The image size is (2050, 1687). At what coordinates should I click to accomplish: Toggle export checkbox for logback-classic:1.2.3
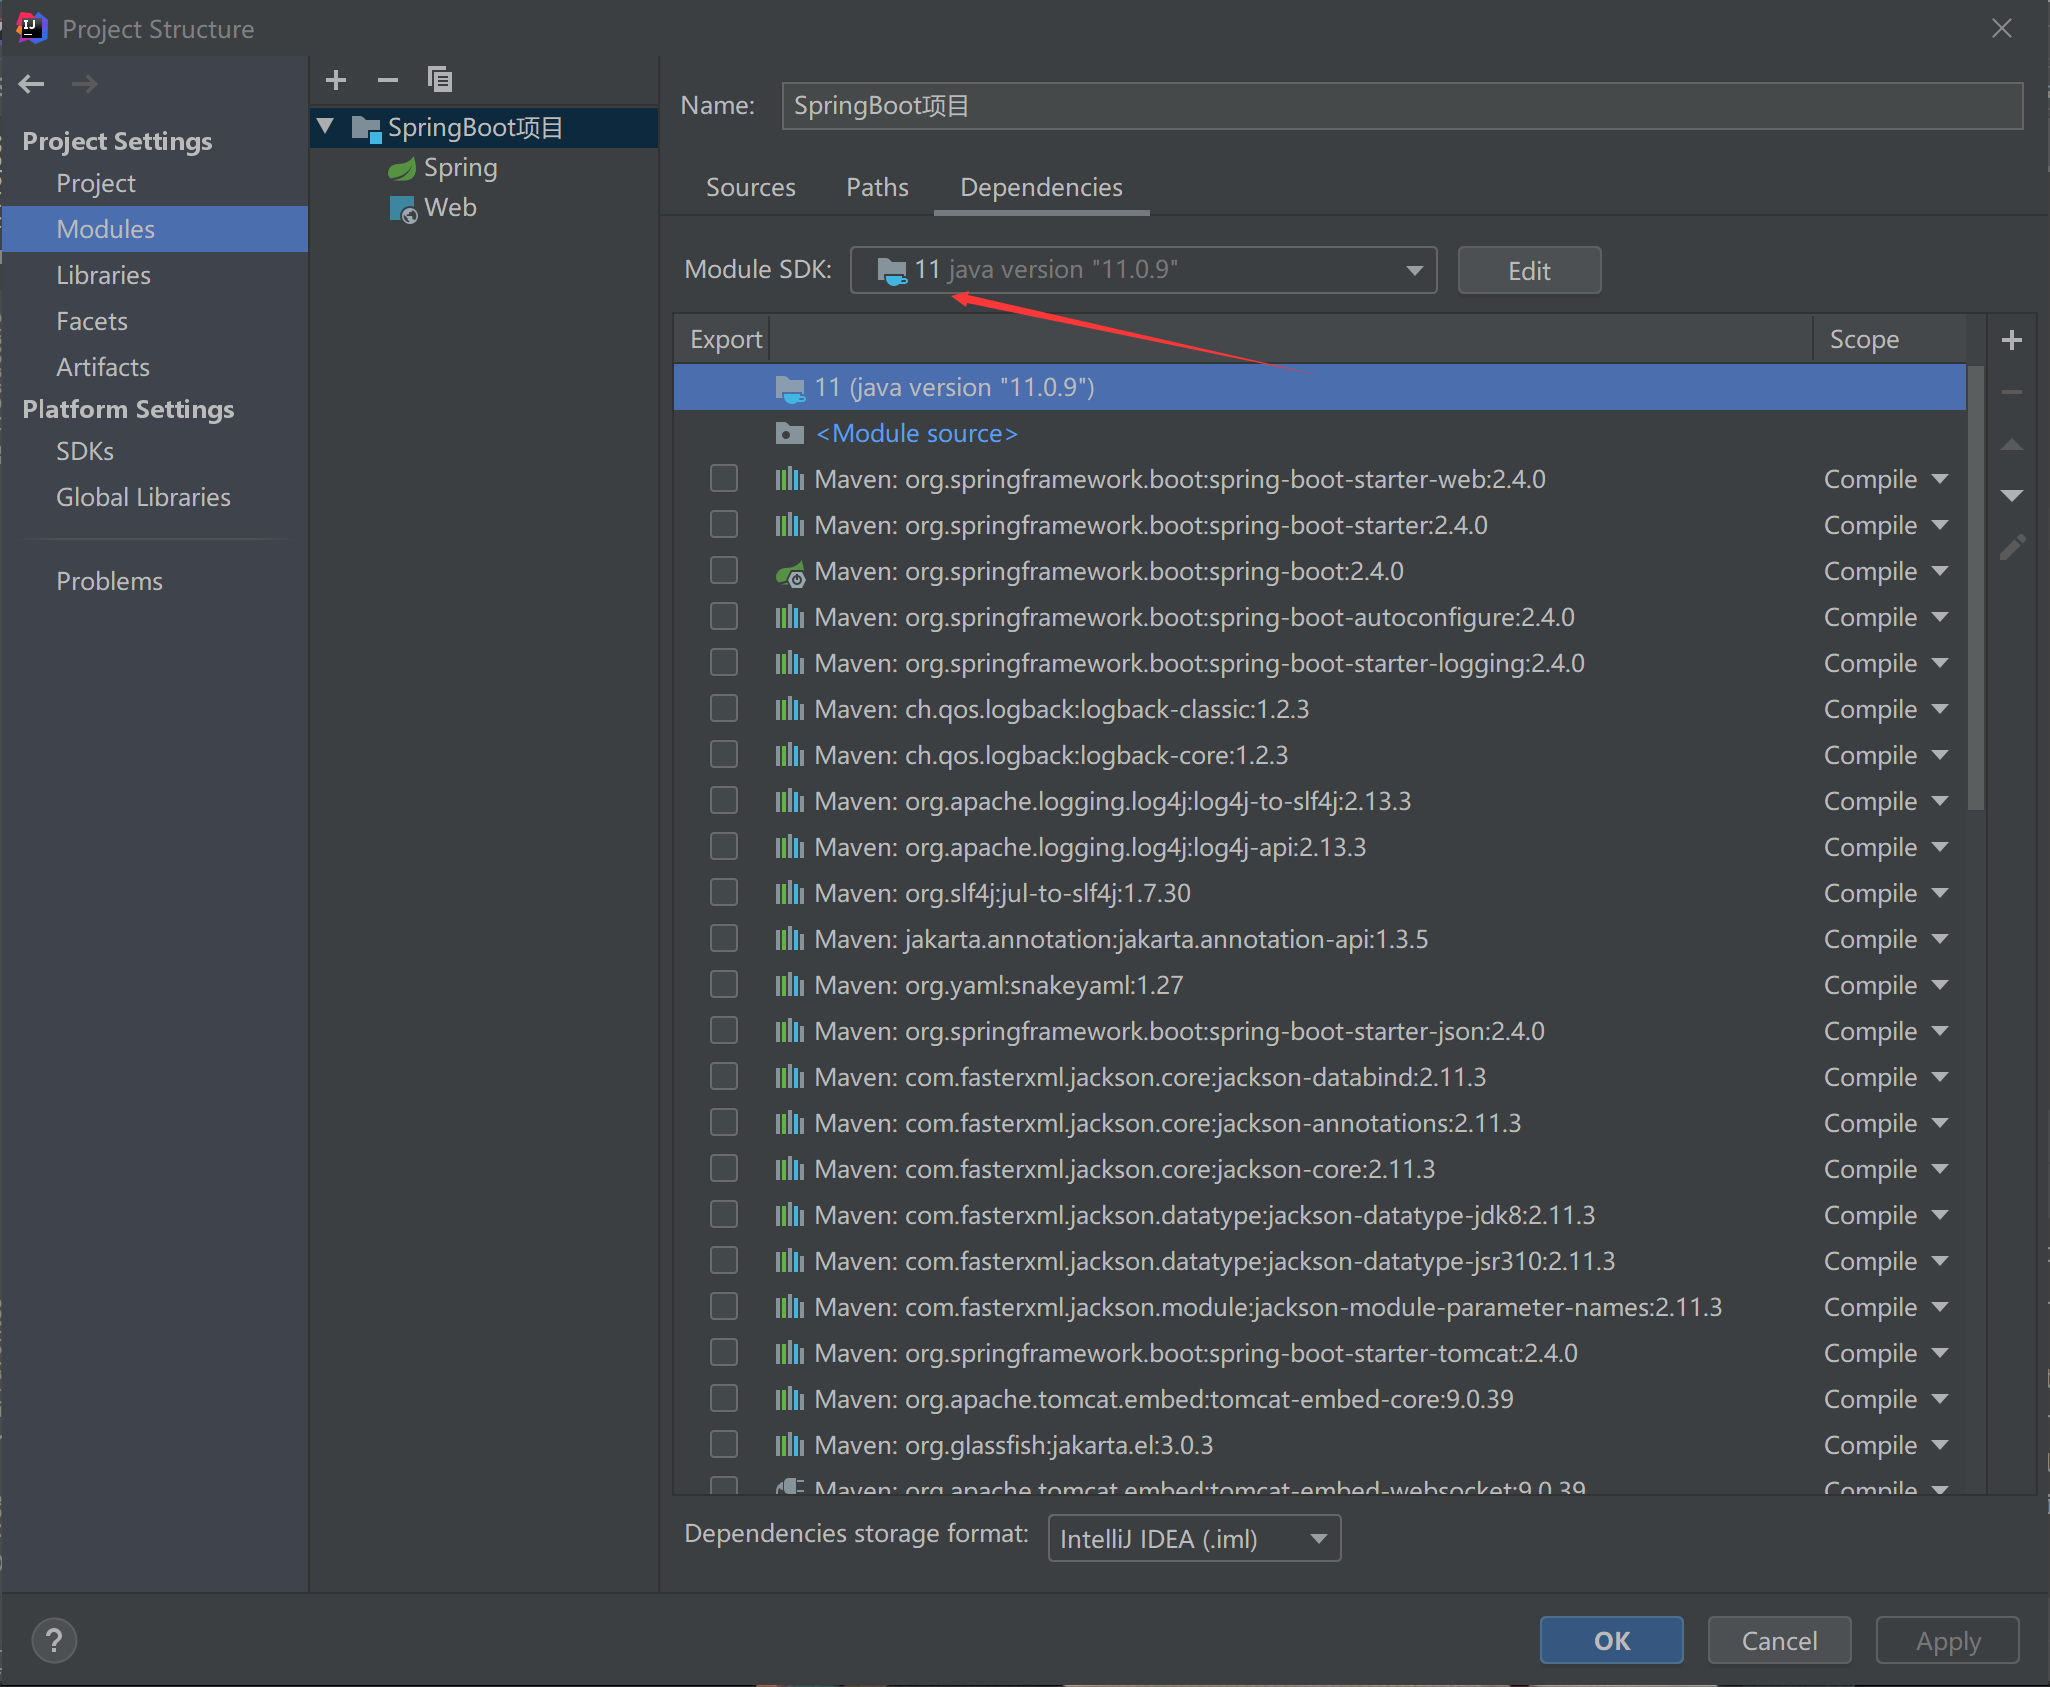coord(724,709)
